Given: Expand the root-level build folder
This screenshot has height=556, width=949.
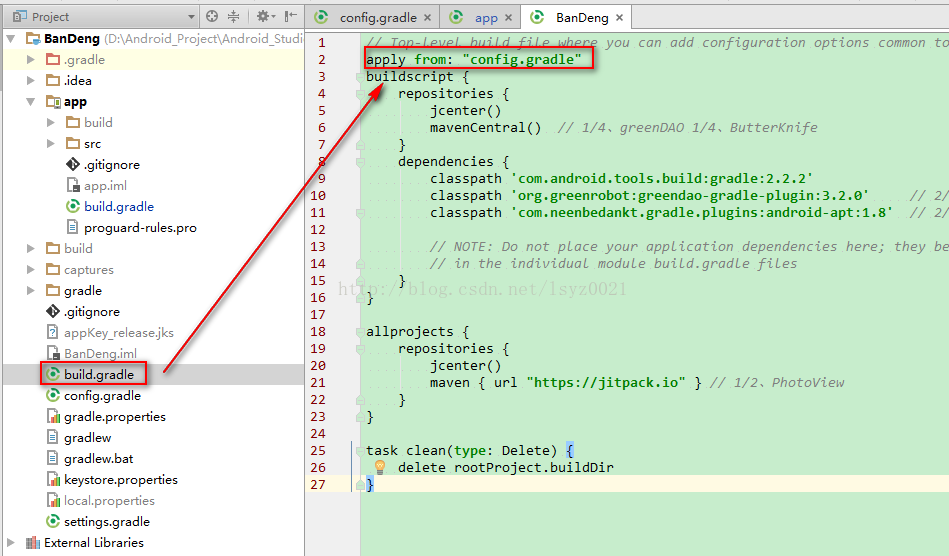Looking at the screenshot, I should [x=31, y=248].
